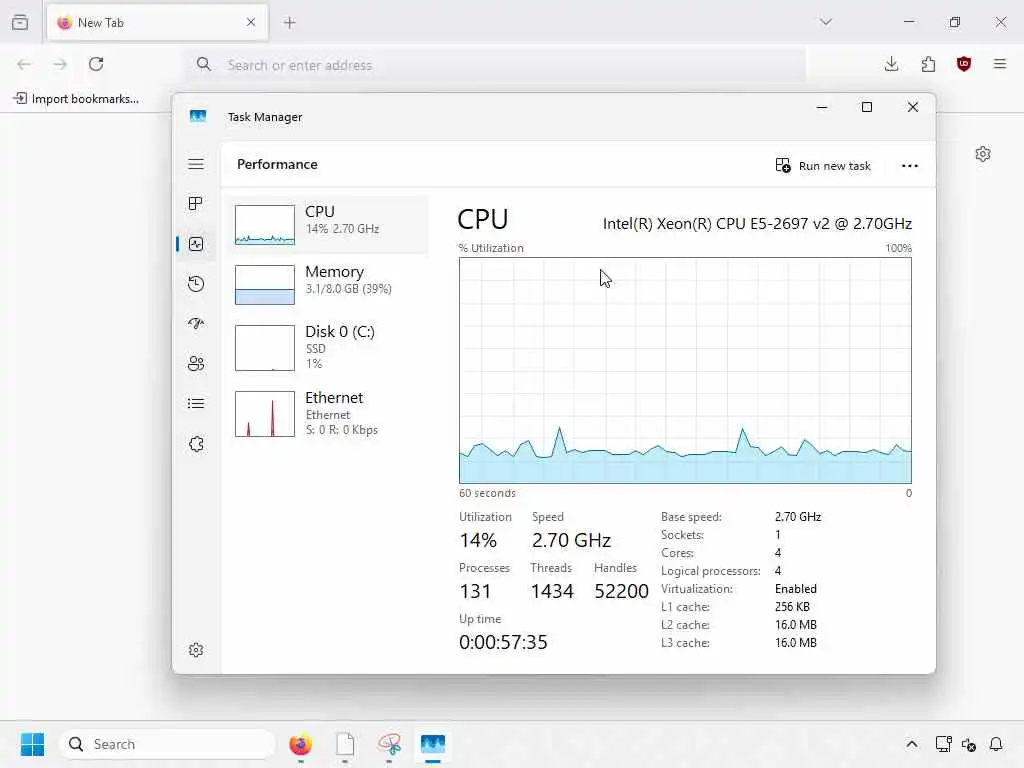Click the up time 0:00:57:35 value

(x=503, y=643)
